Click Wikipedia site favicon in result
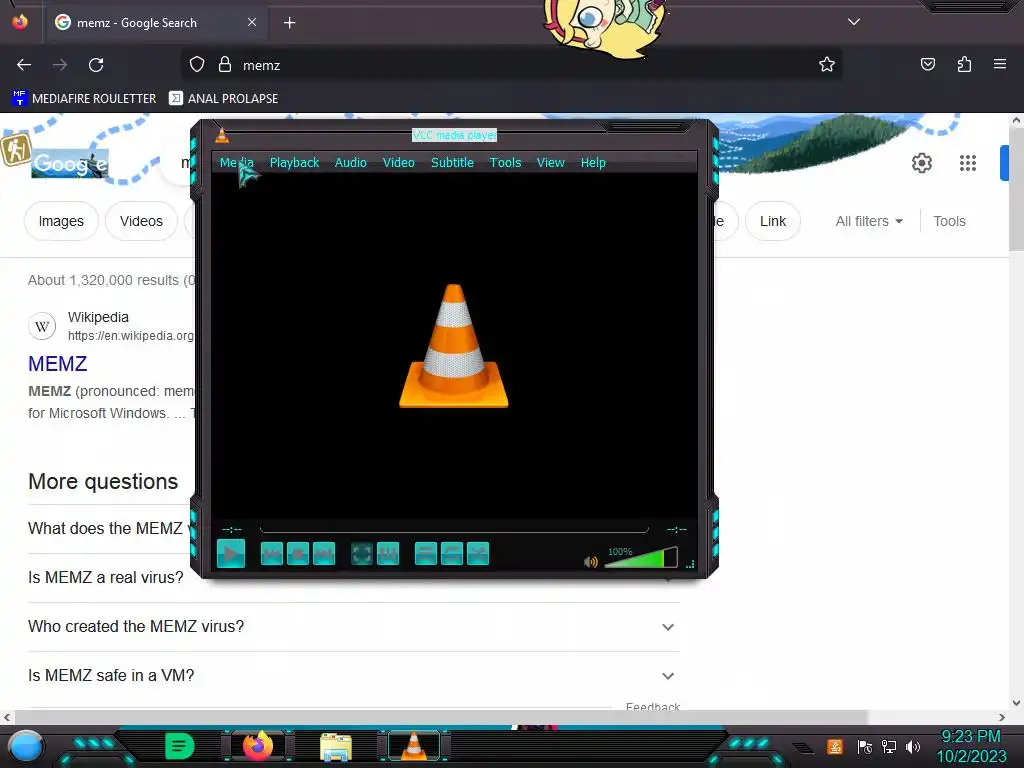Screen dimensions: 1024x768 (x=42, y=326)
